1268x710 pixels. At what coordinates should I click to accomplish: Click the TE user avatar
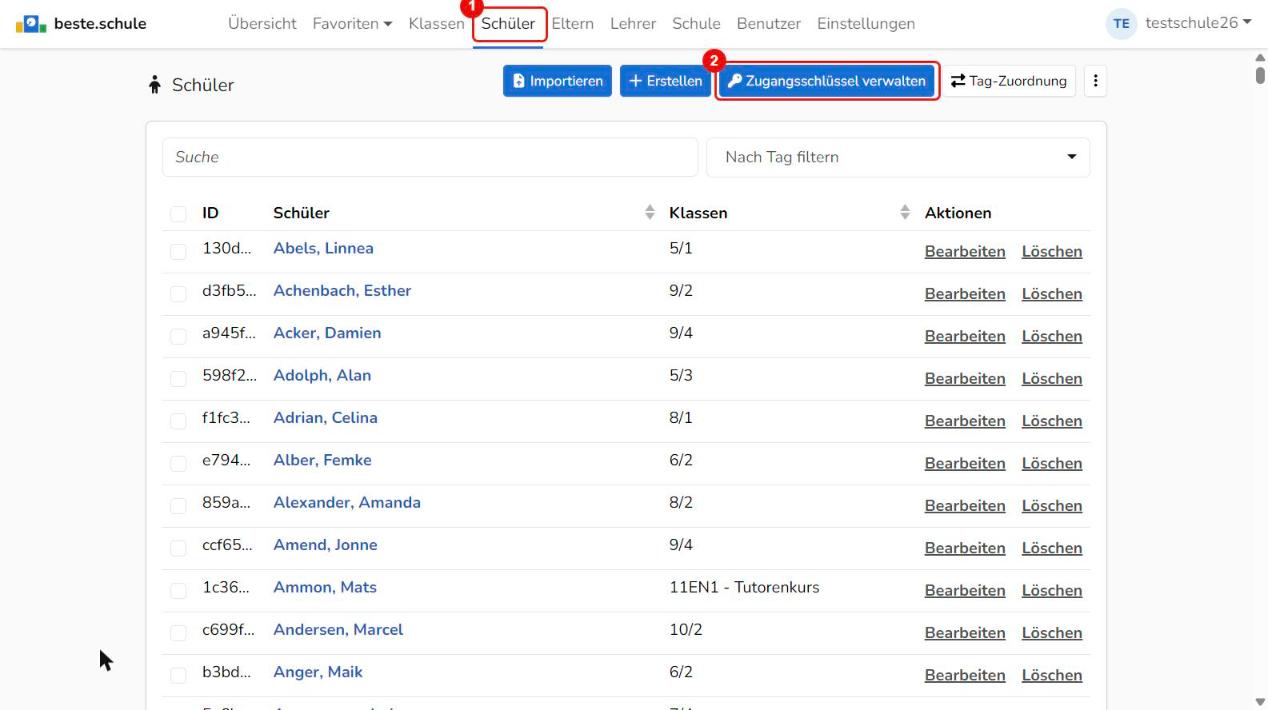(x=1121, y=24)
